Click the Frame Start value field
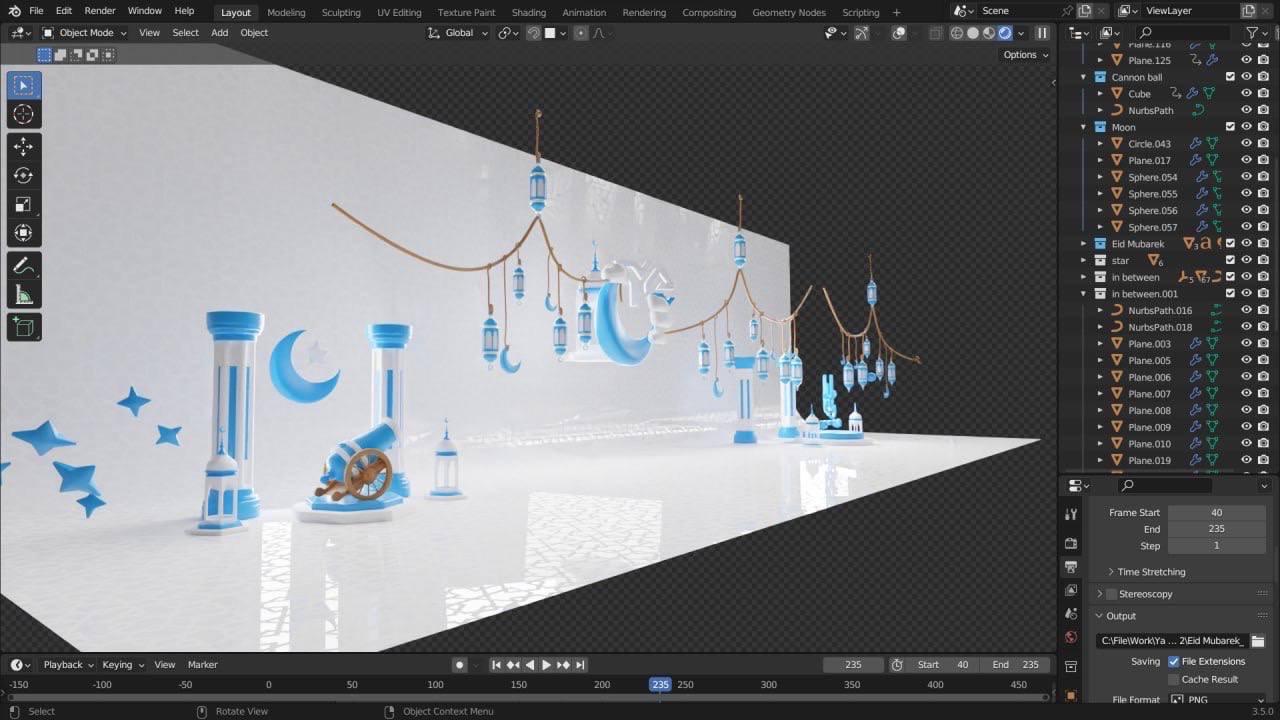This screenshot has height=720, width=1280. coord(1216,513)
